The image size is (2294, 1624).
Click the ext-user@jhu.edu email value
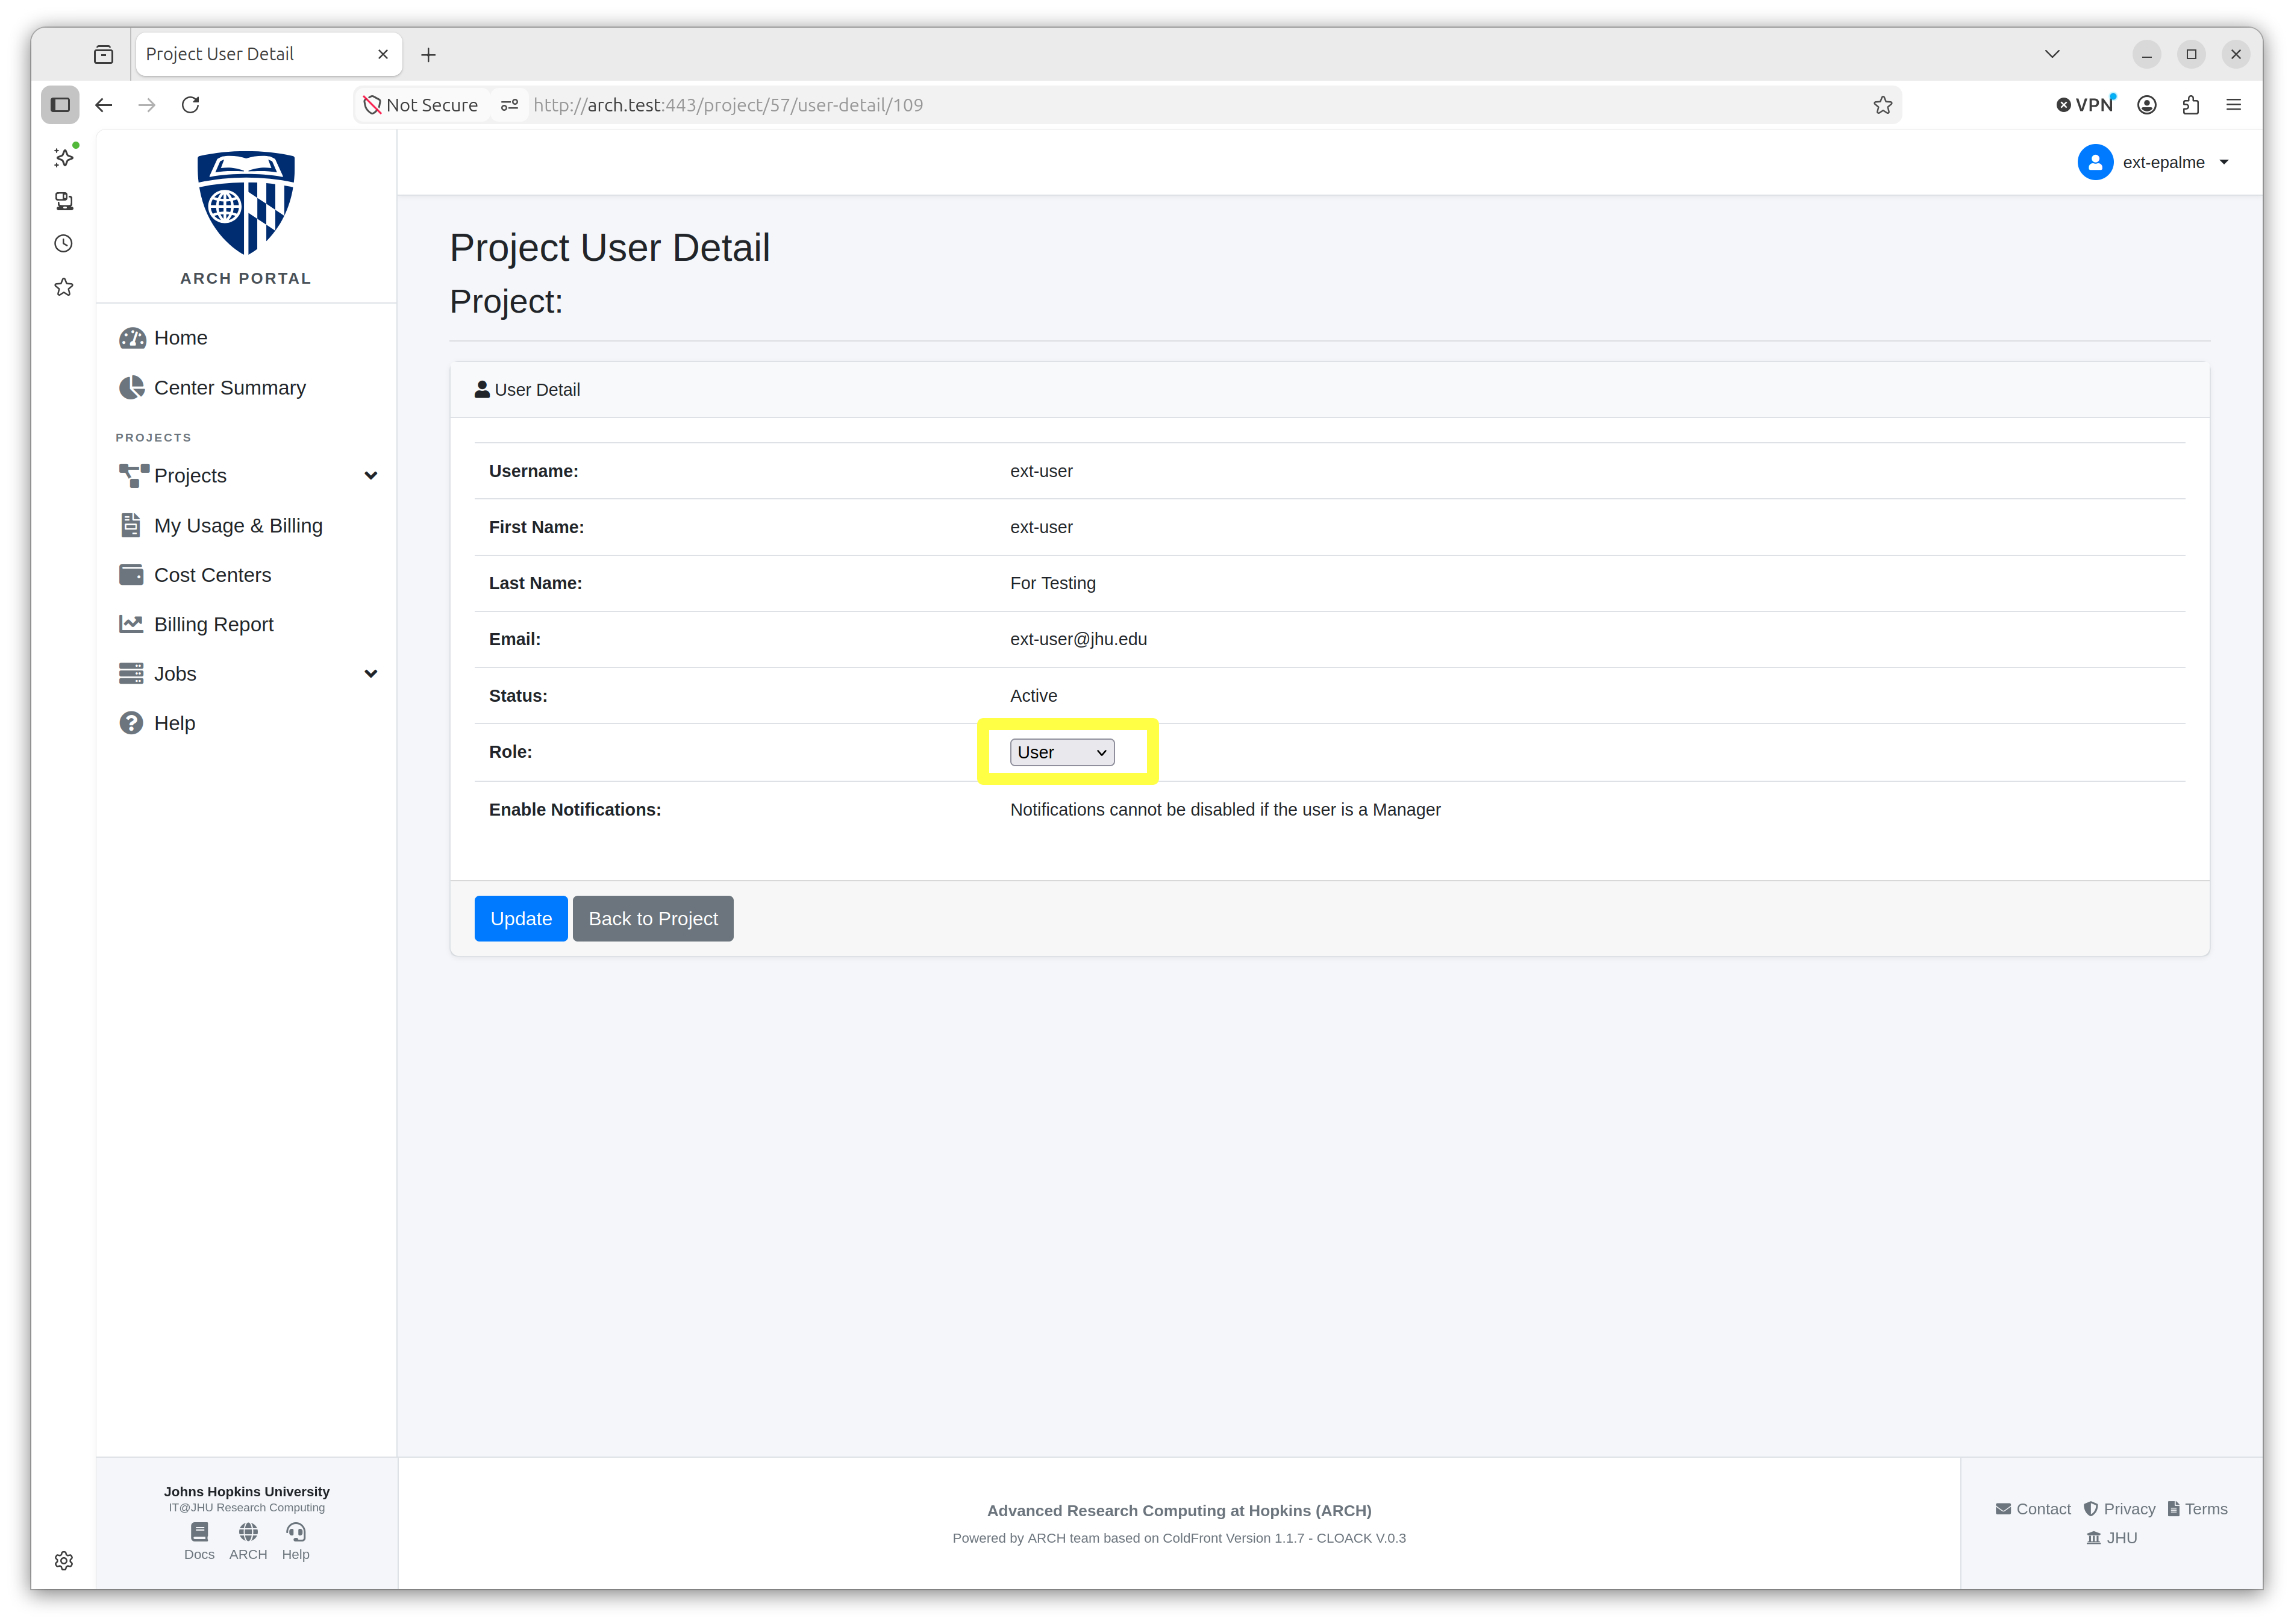point(1078,639)
